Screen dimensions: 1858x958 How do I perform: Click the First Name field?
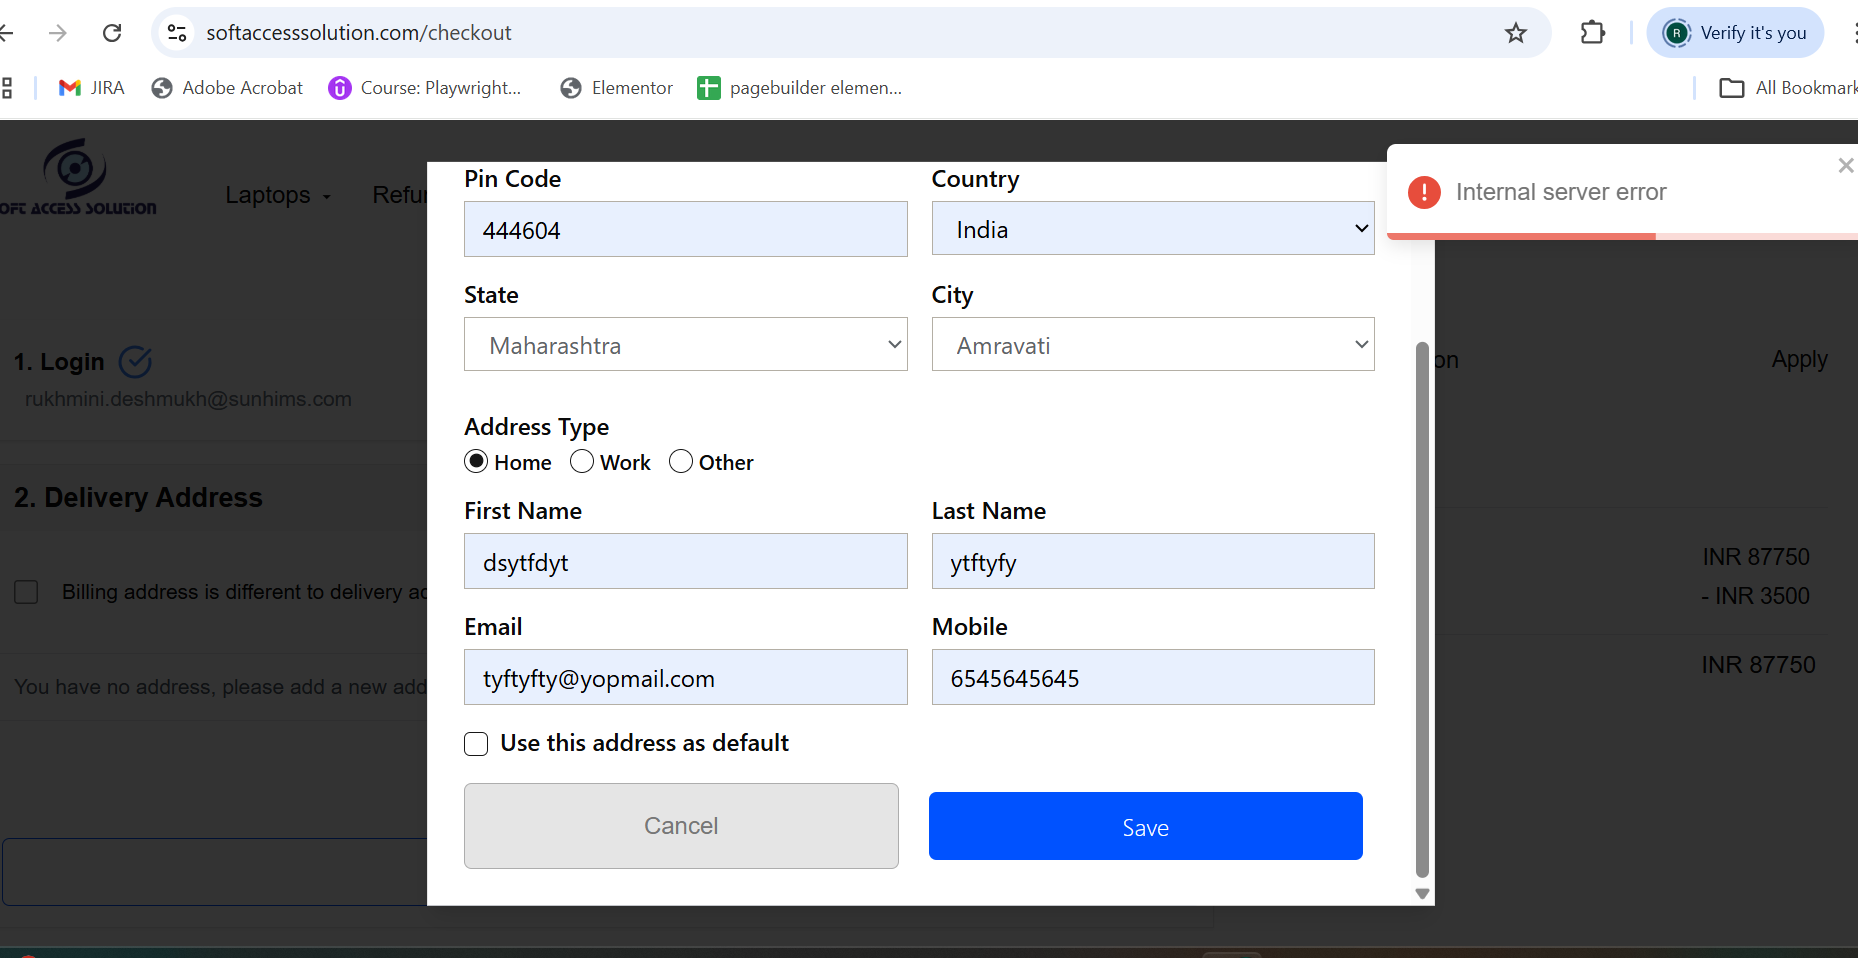pos(686,561)
